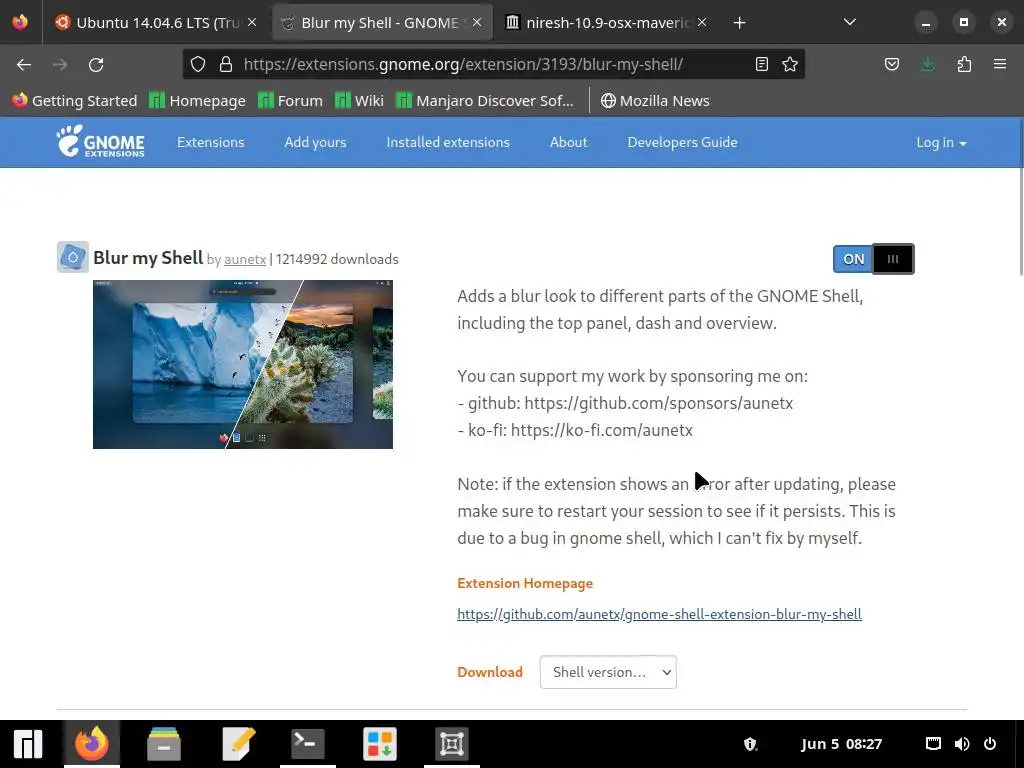
Task: Open the Wiki bookmark
Action: pyautogui.click(x=359, y=101)
